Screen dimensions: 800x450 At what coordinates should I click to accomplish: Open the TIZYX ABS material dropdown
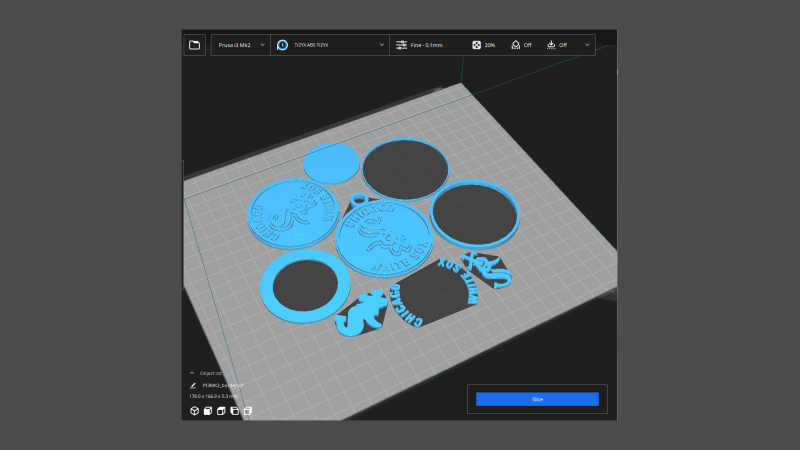[330, 45]
